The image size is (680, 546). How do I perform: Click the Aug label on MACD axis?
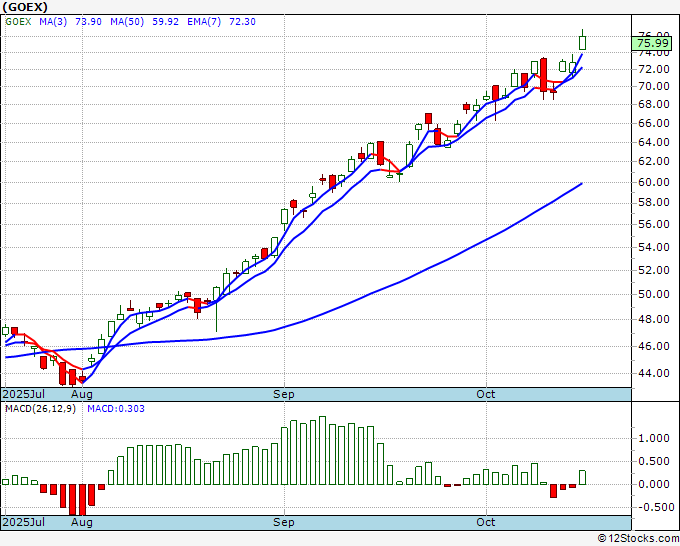pyautogui.click(x=82, y=522)
